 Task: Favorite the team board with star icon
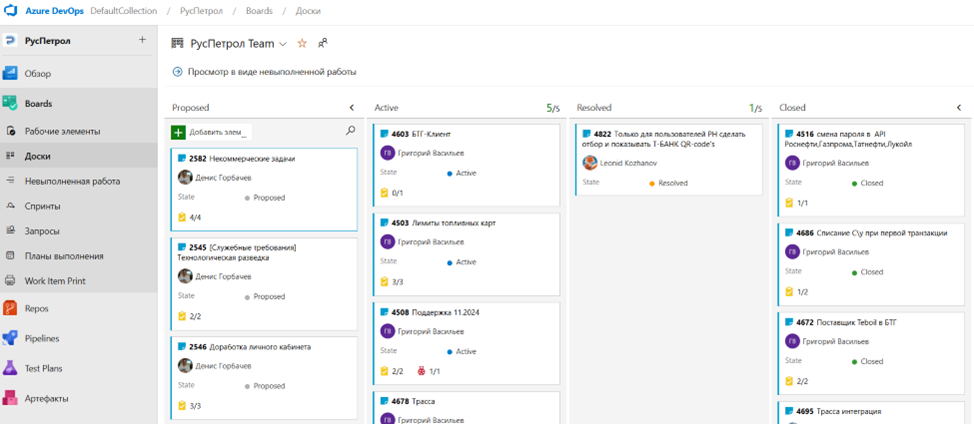click(302, 44)
